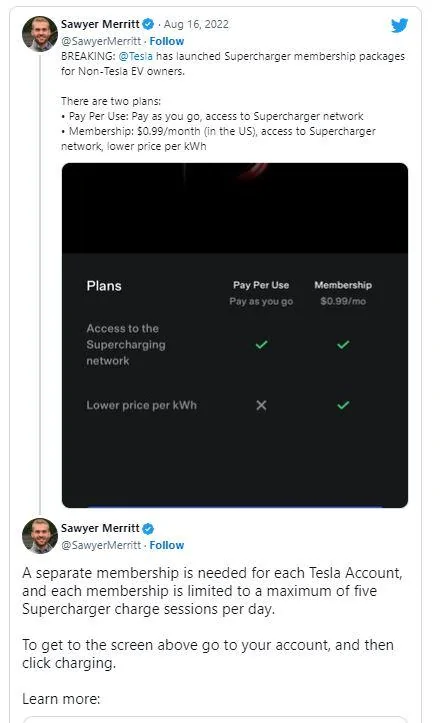The width and height of the screenshot is (440, 723).
Task: Select the Pay Per Use plan heading
Action: coord(261,285)
